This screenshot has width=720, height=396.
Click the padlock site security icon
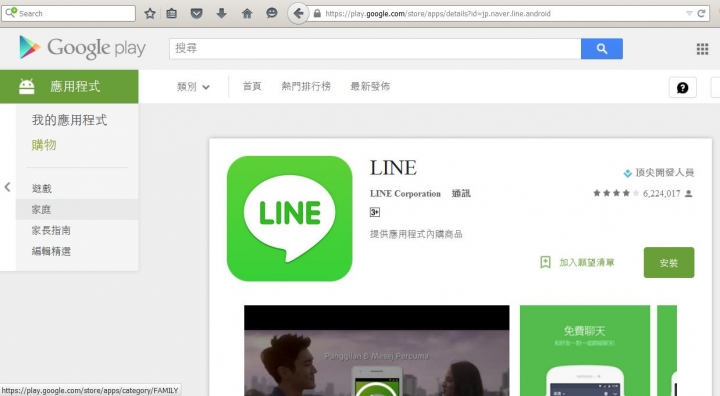(x=317, y=13)
